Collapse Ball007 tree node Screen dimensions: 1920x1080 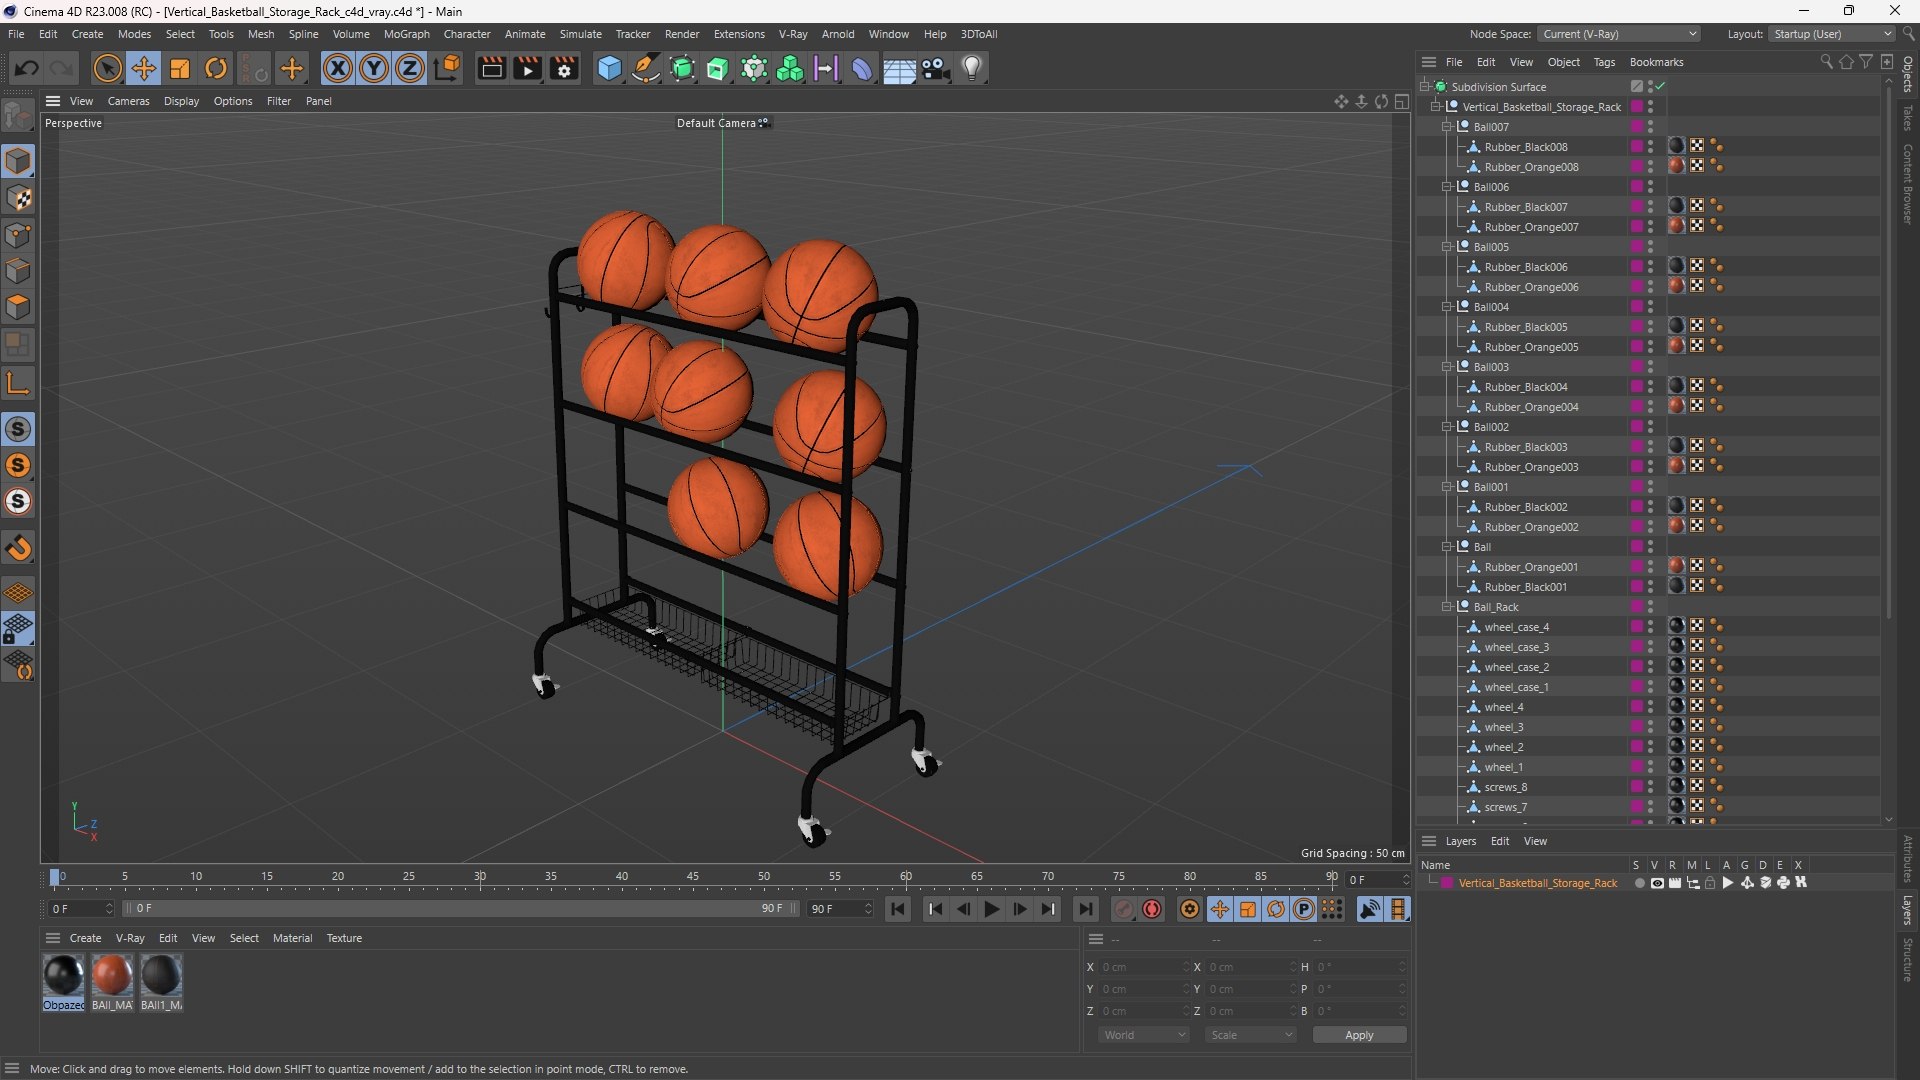[1446, 127]
